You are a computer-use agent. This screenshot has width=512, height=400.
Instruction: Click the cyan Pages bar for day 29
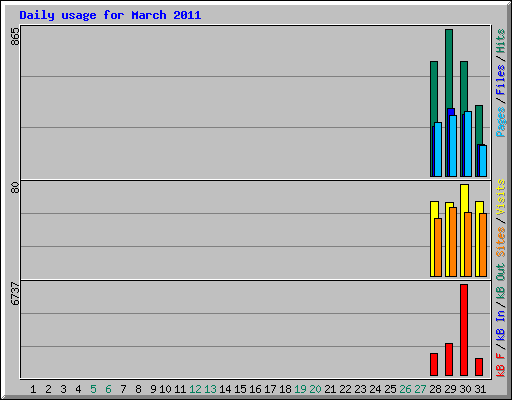tap(453, 146)
